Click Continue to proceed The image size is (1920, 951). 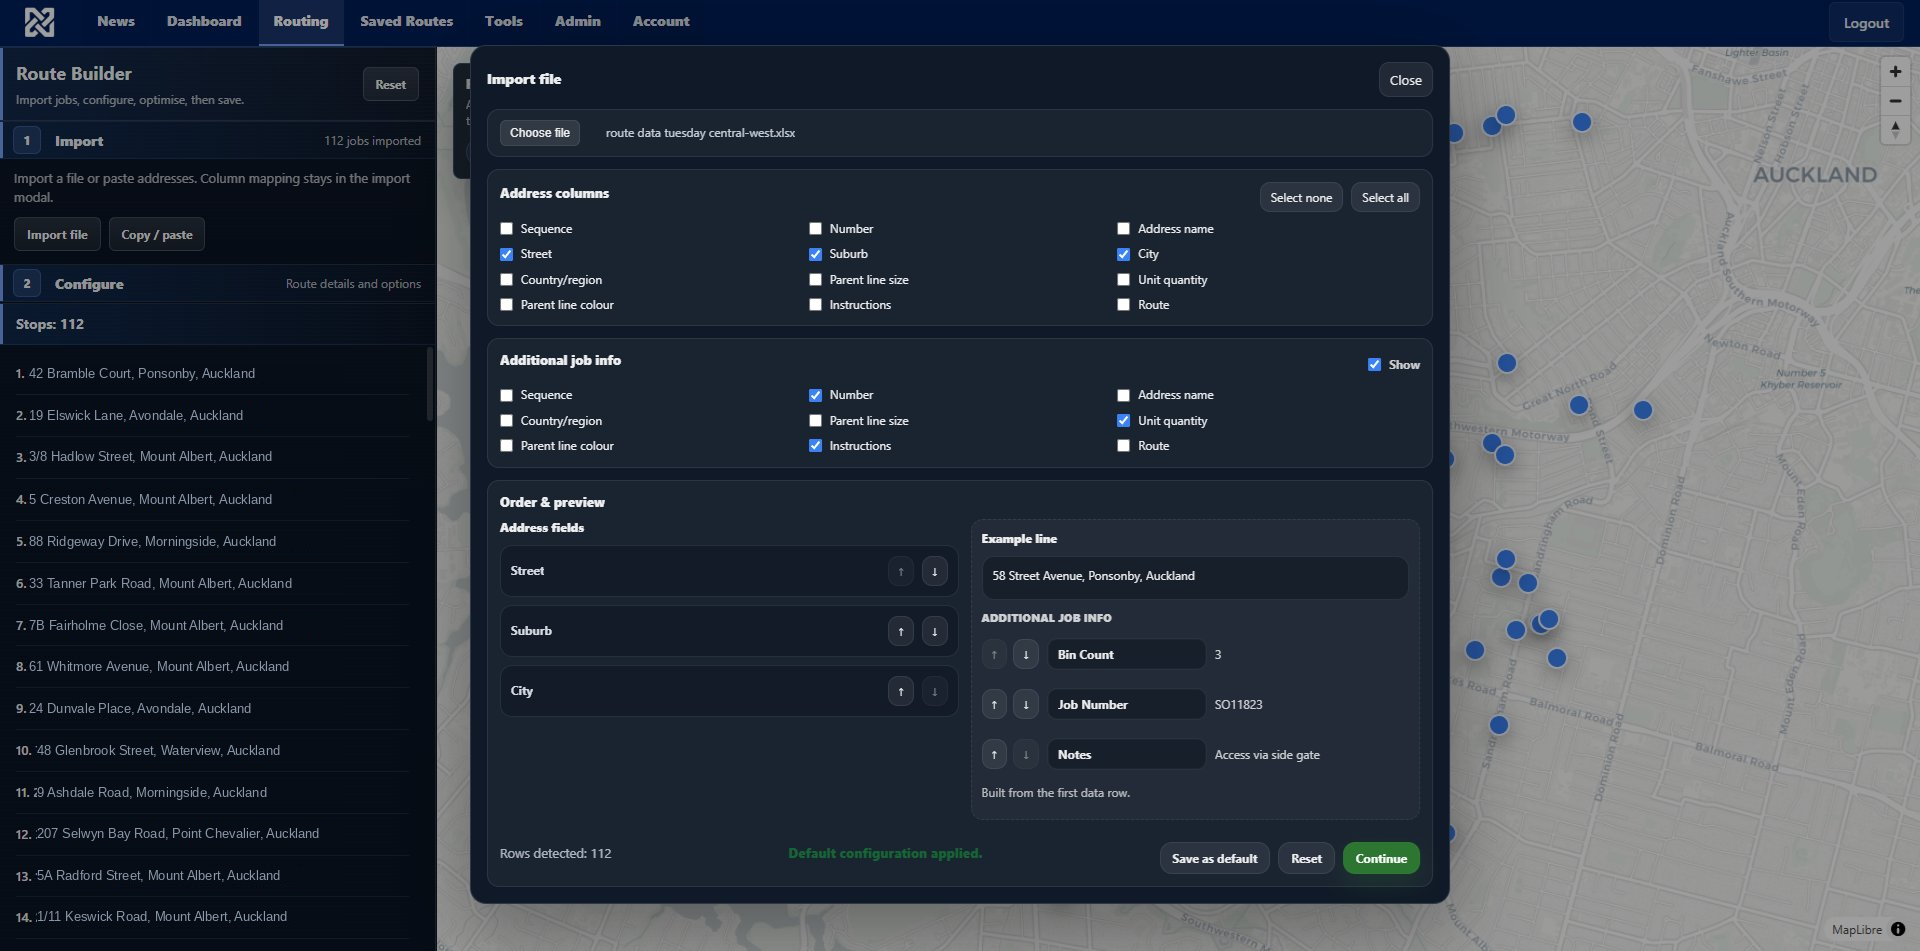(x=1381, y=859)
